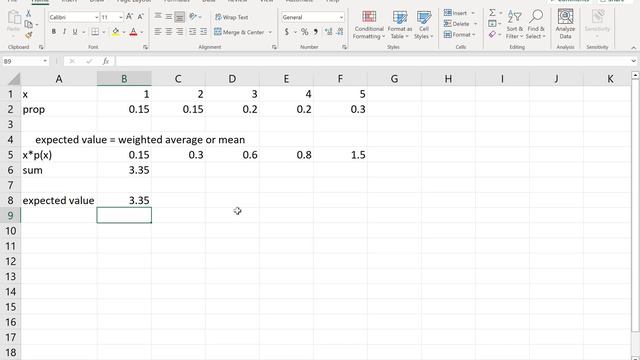Open the font color dropdown arrow
The width and height of the screenshot is (640, 360).
point(142,32)
